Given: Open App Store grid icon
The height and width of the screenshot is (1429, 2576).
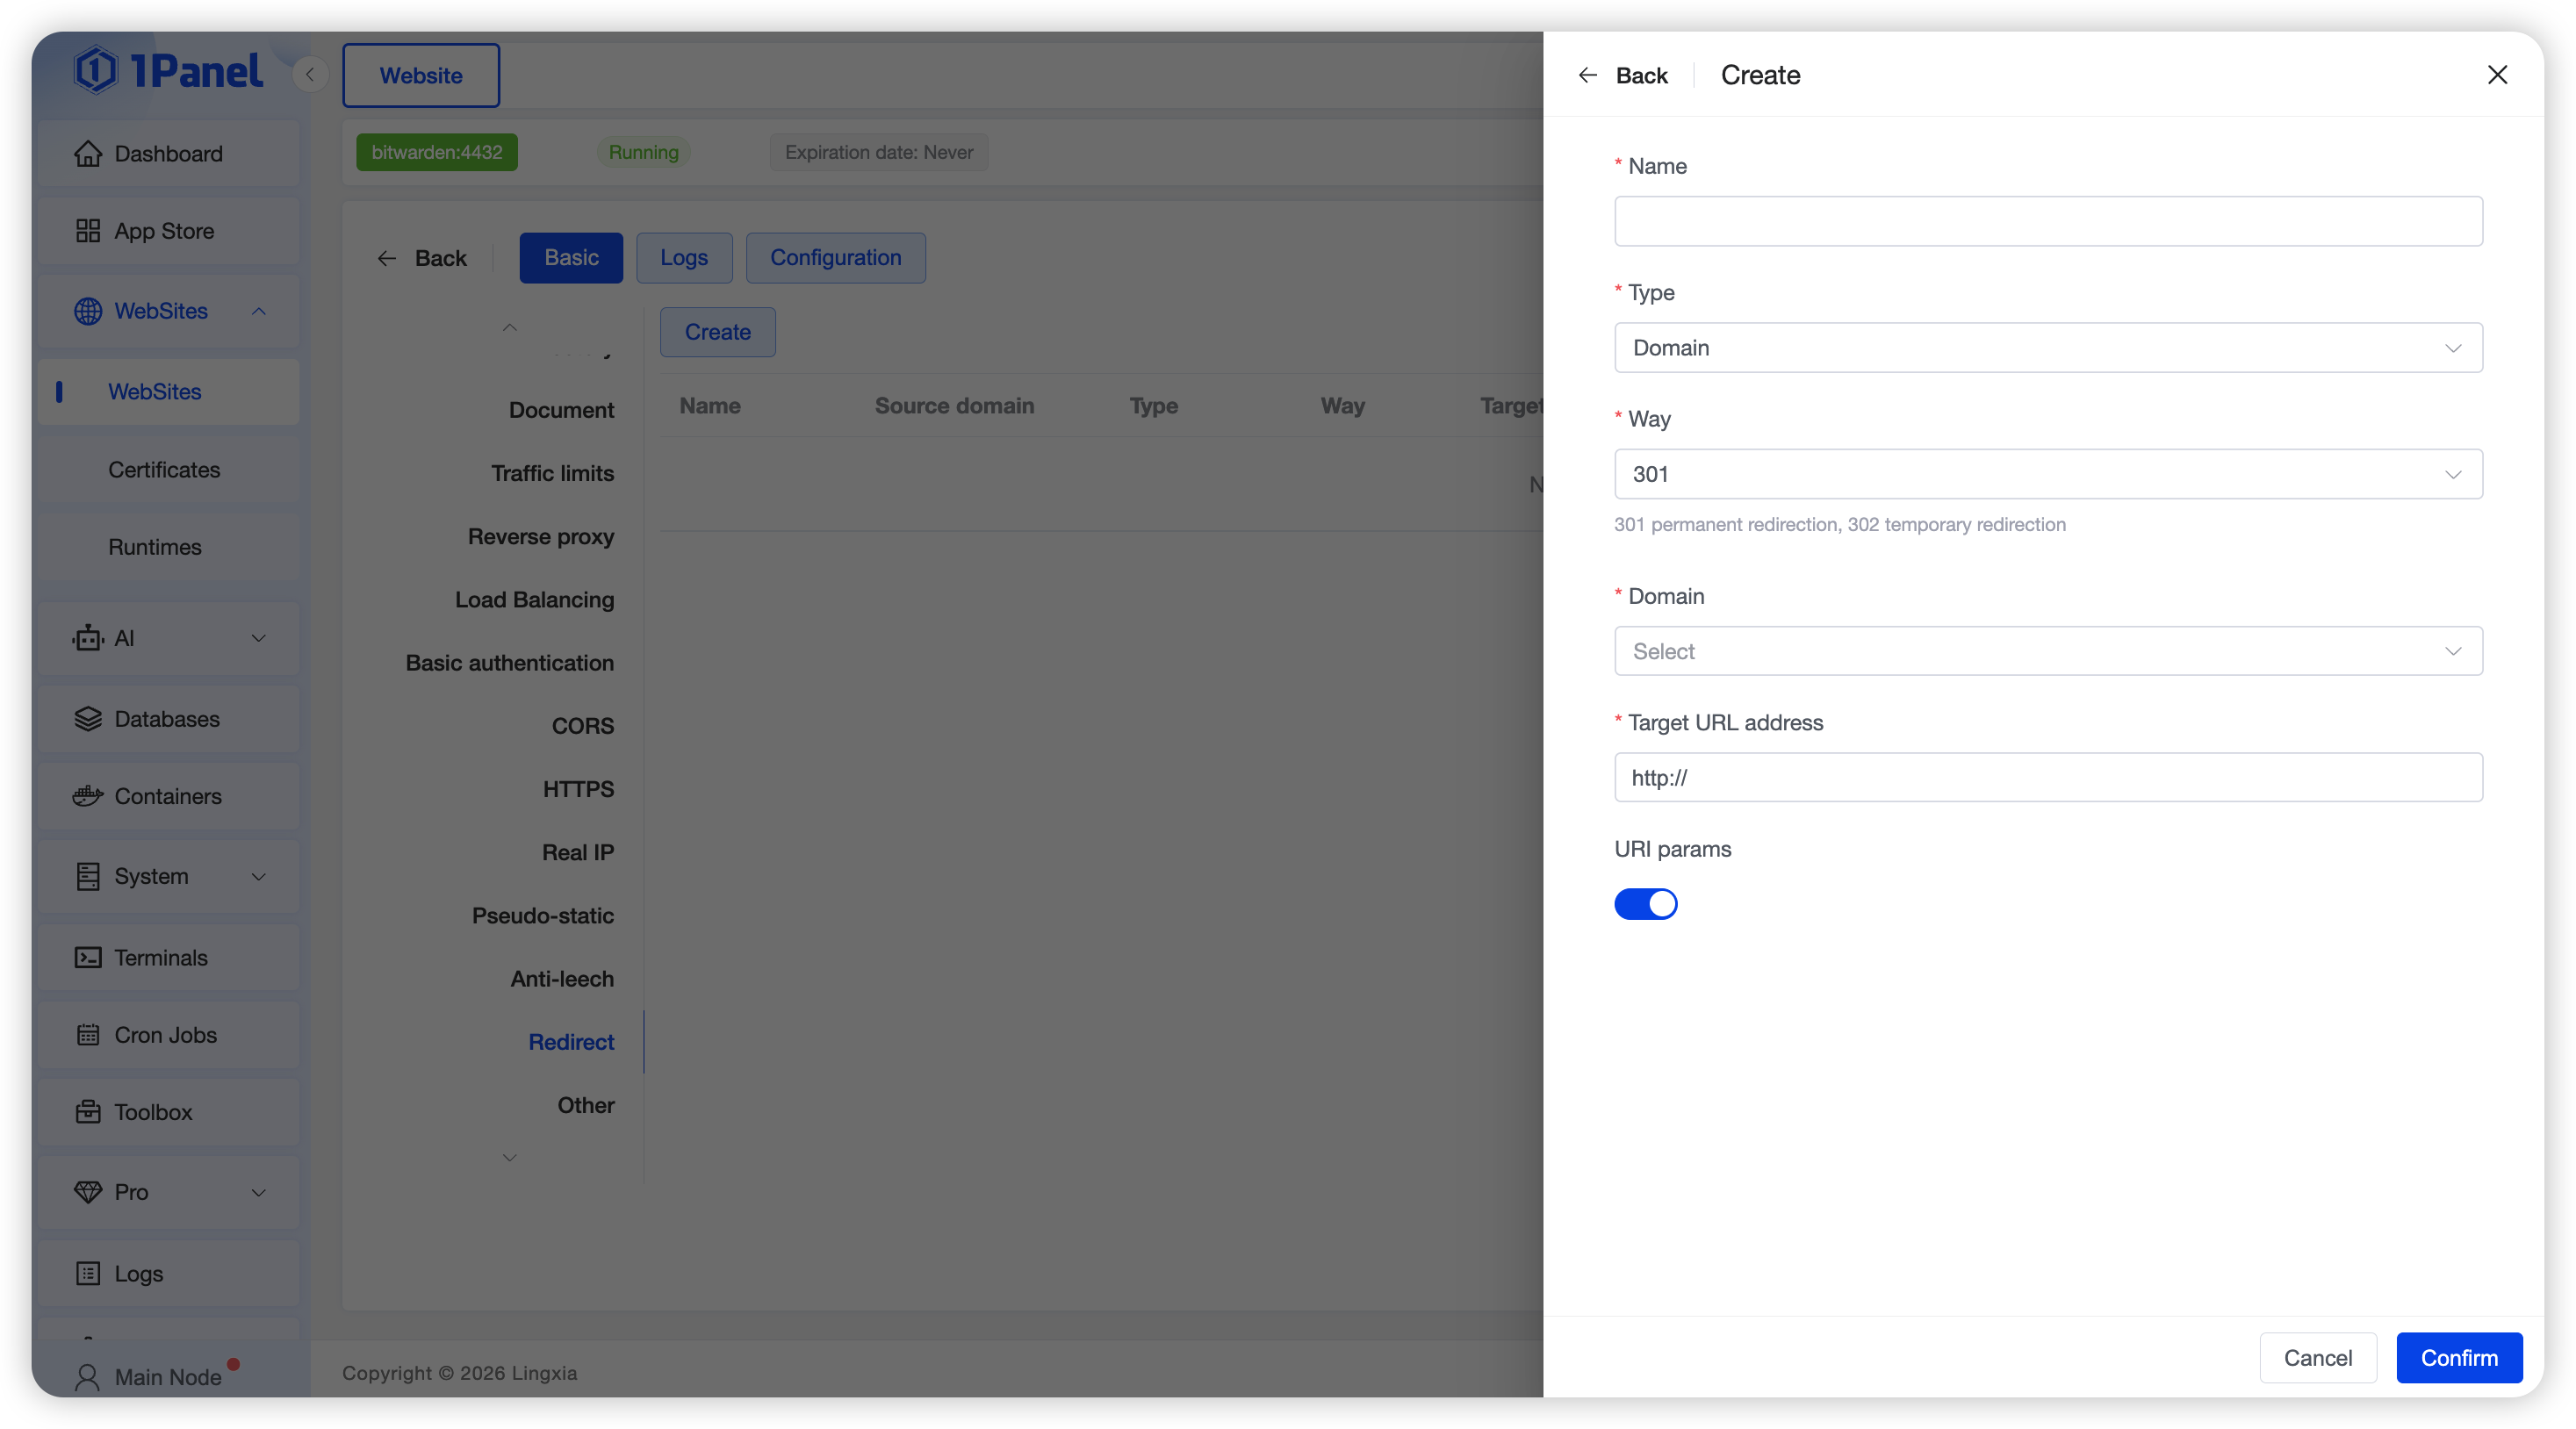Looking at the screenshot, I should pos(88,231).
